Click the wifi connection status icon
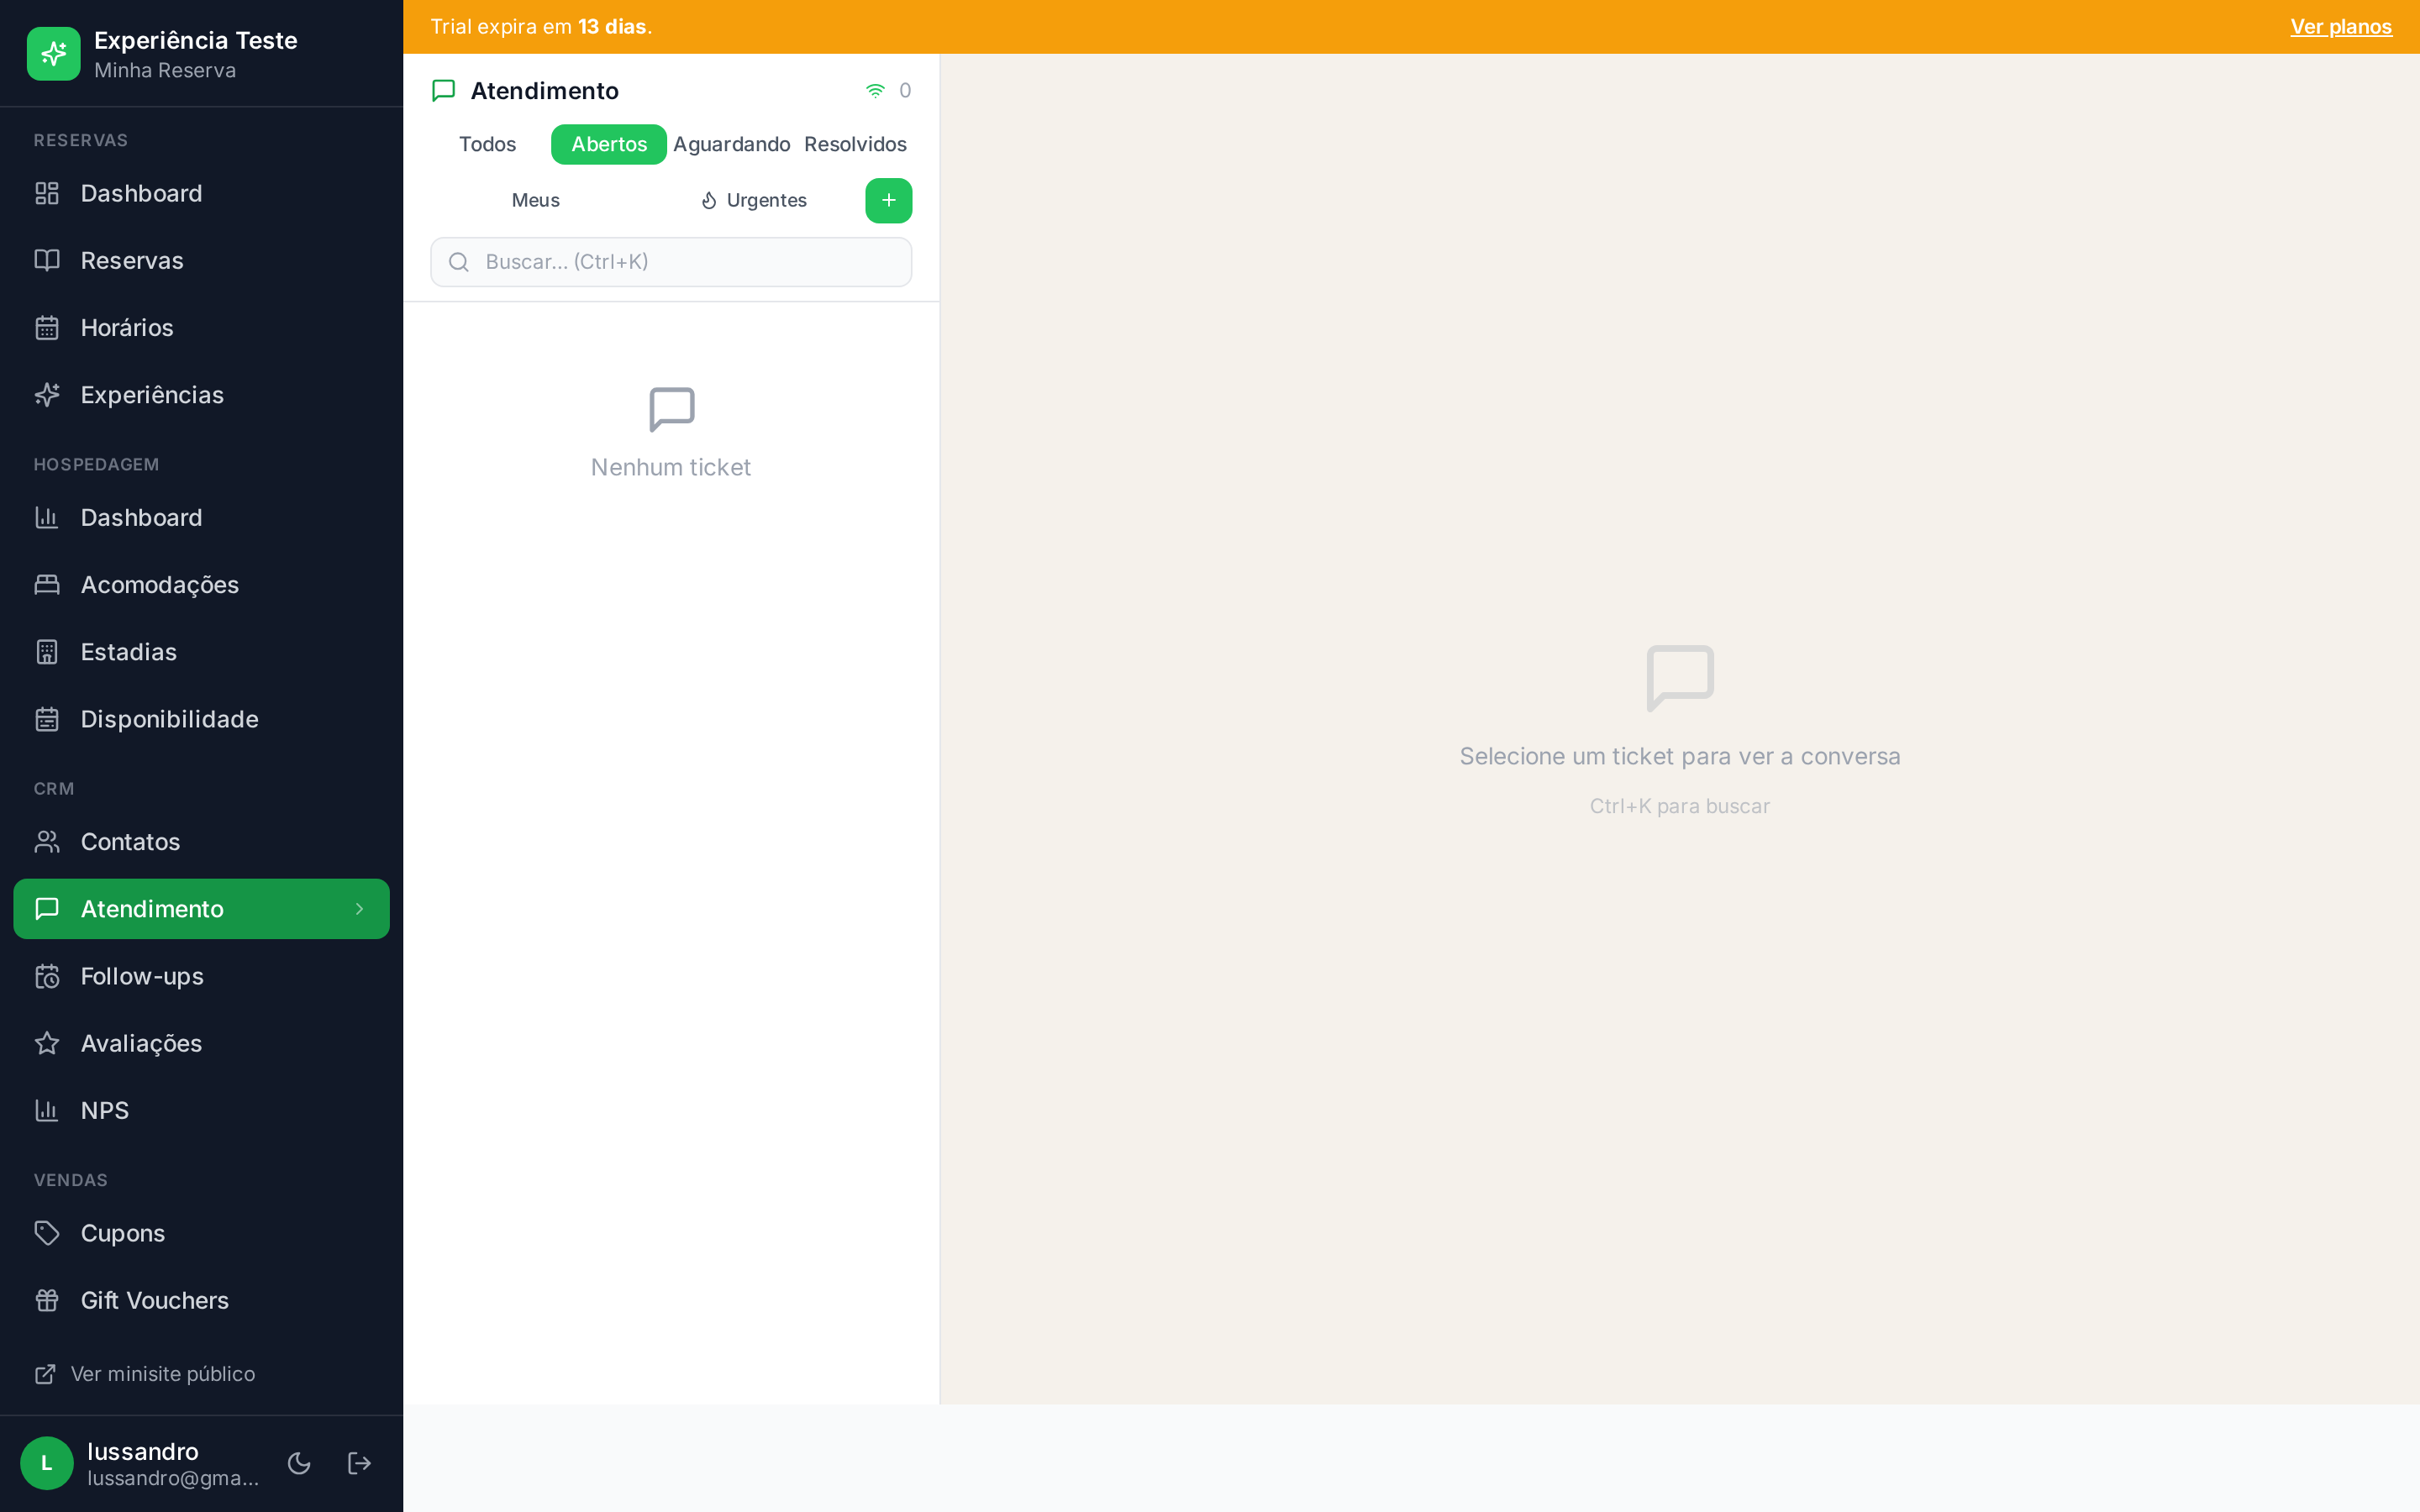The height and width of the screenshot is (1512, 2420). pyautogui.click(x=875, y=91)
